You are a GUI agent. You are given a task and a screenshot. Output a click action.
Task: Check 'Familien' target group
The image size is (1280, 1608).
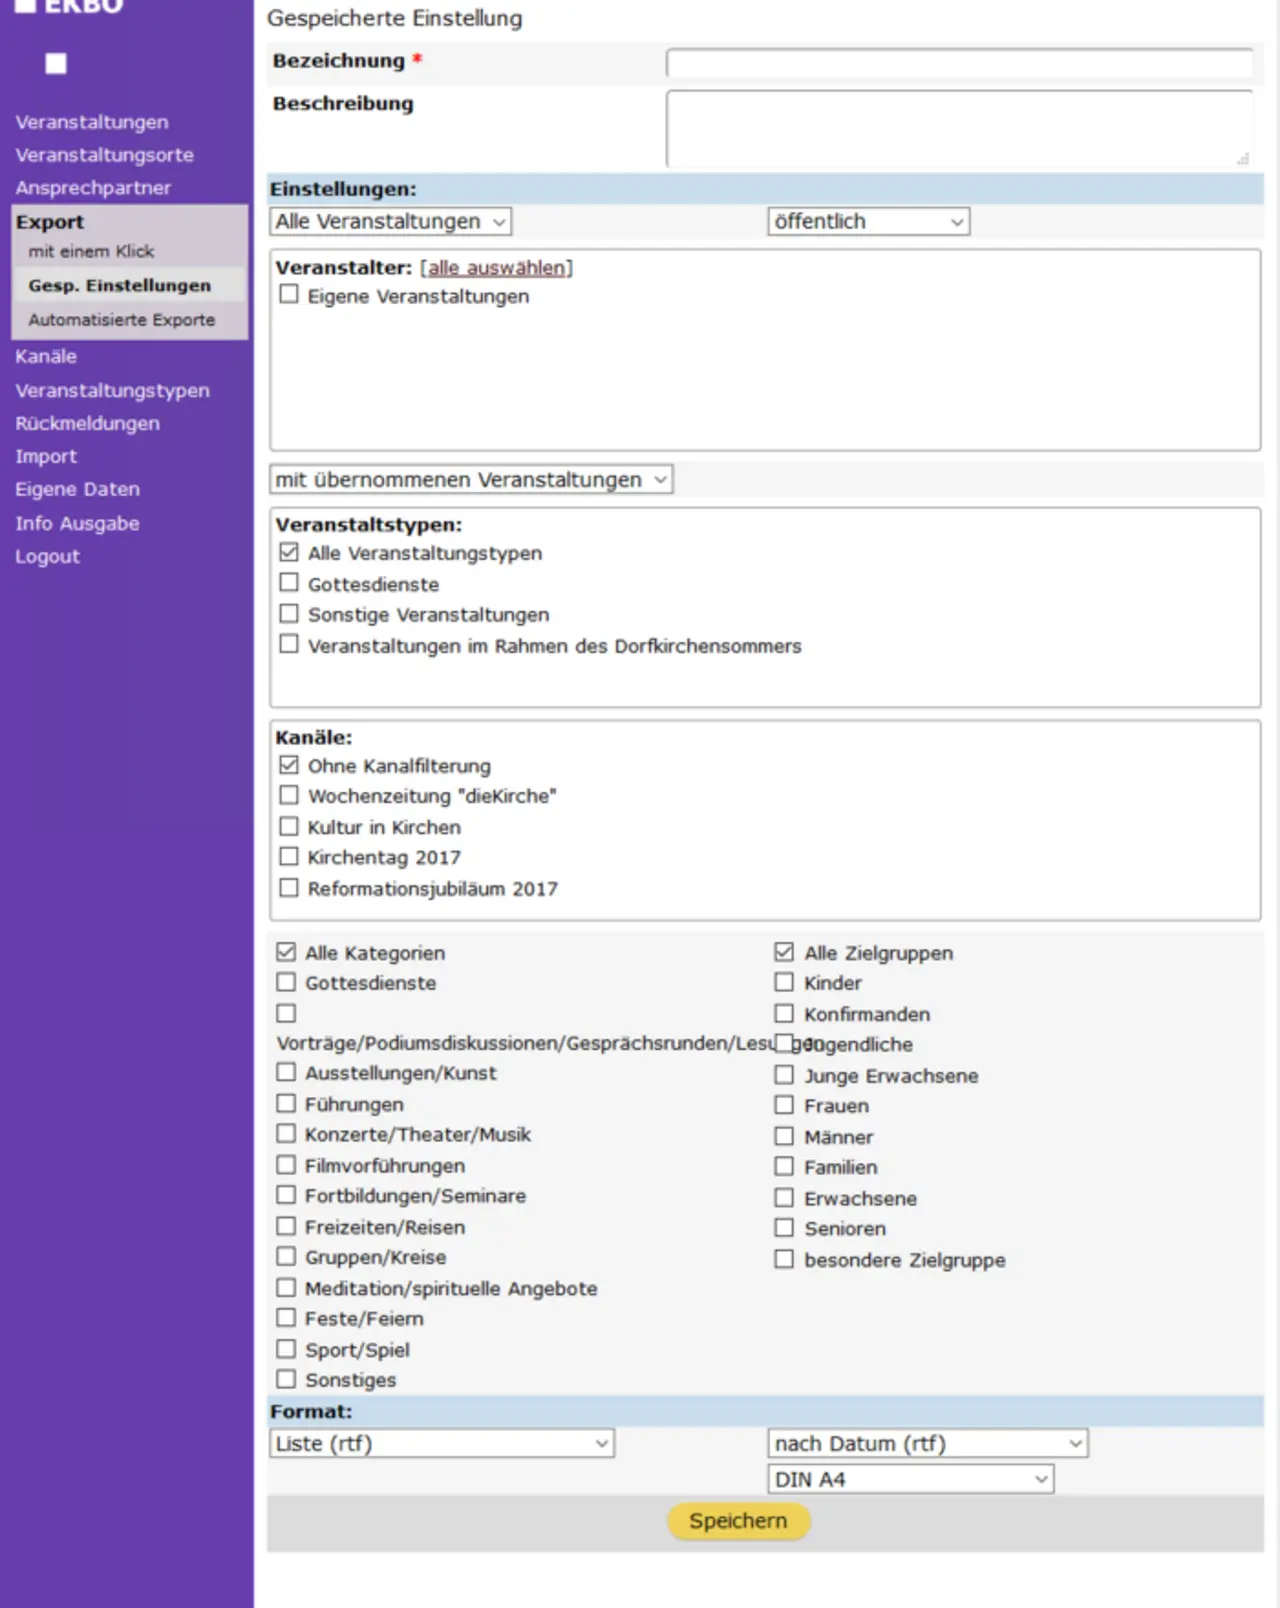point(784,1166)
